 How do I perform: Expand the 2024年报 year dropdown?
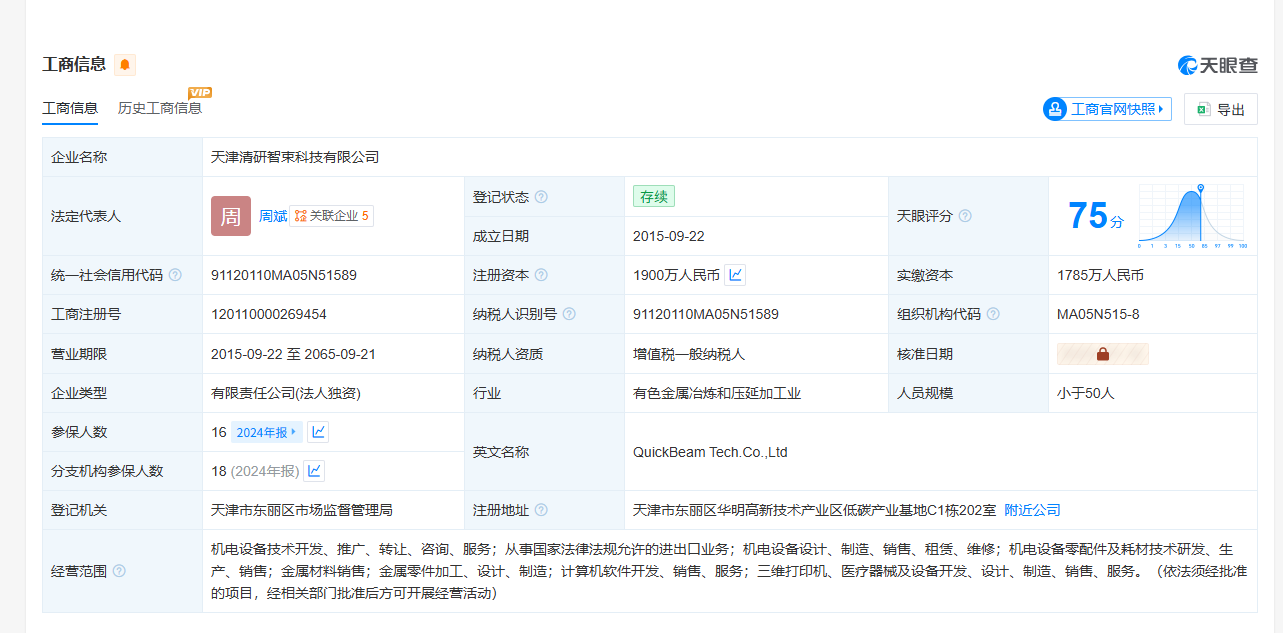click(x=267, y=432)
